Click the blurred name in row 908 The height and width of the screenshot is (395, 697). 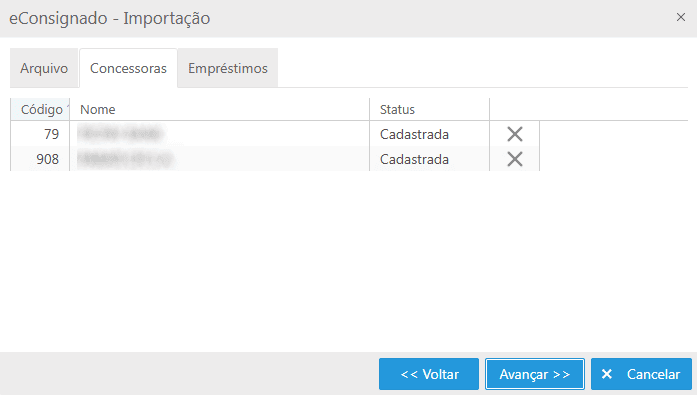[125, 159]
